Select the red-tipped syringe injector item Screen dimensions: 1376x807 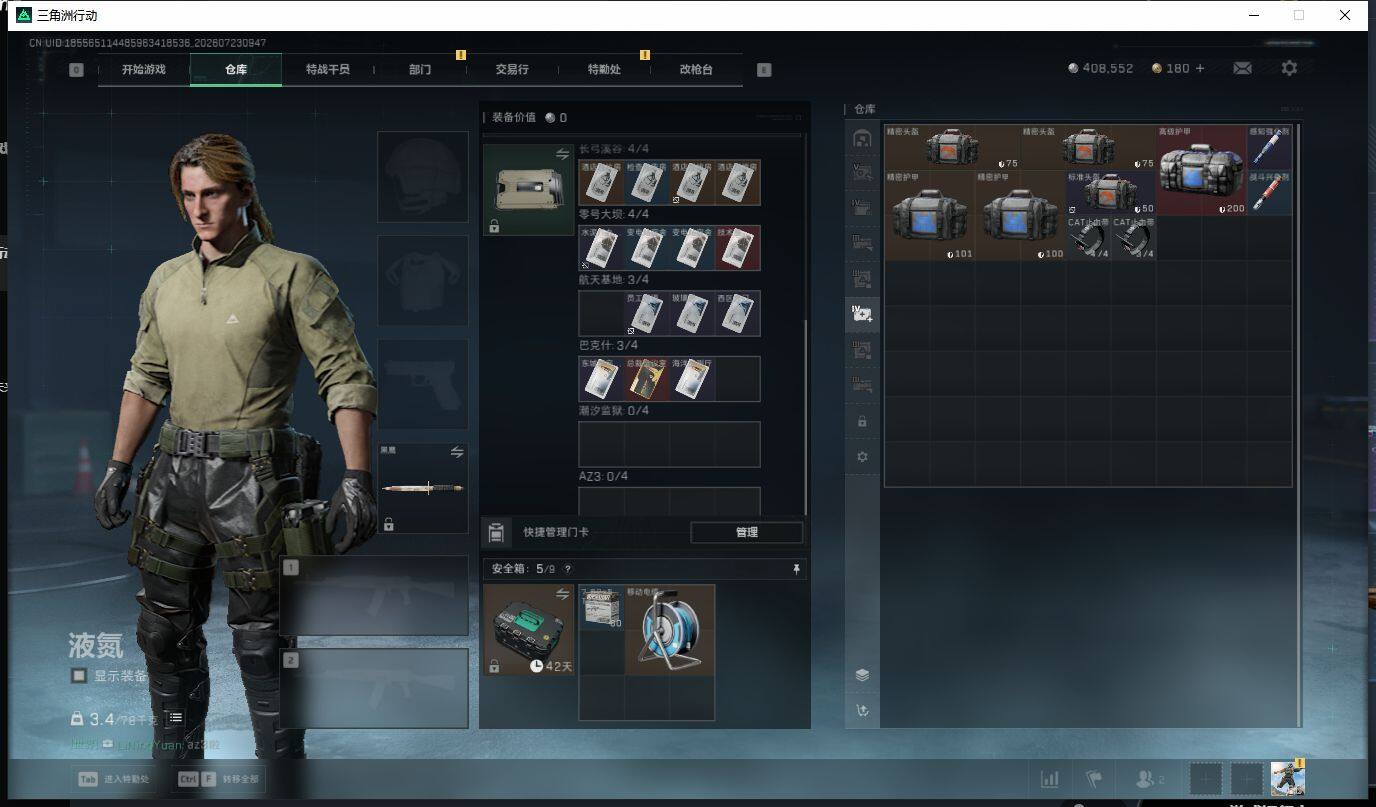[1269, 193]
